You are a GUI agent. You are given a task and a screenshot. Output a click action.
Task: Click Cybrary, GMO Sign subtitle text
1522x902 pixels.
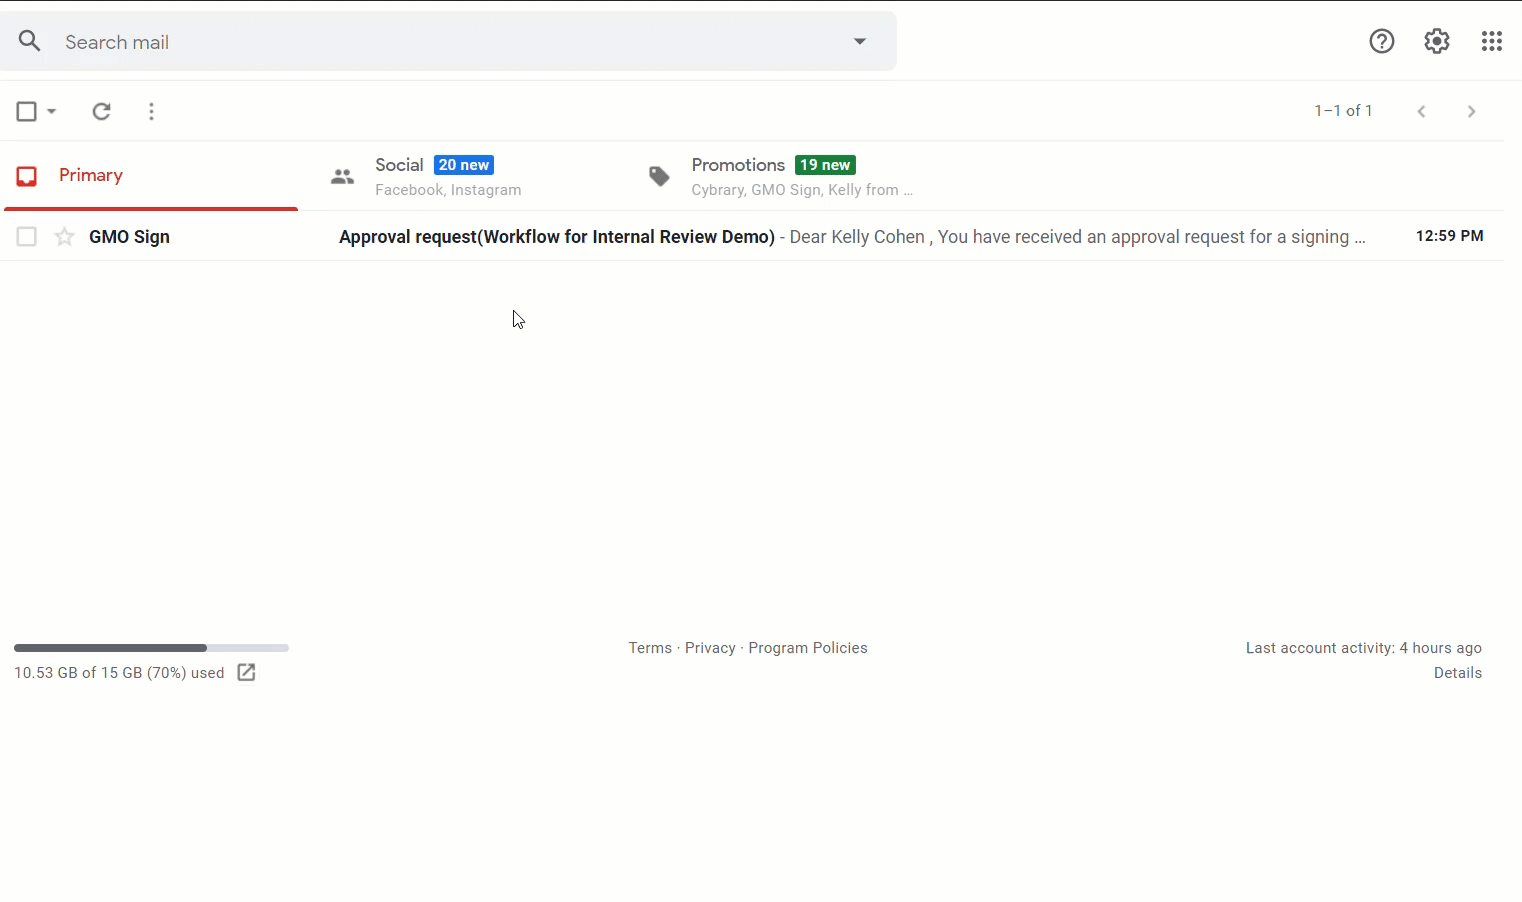coord(802,190)
